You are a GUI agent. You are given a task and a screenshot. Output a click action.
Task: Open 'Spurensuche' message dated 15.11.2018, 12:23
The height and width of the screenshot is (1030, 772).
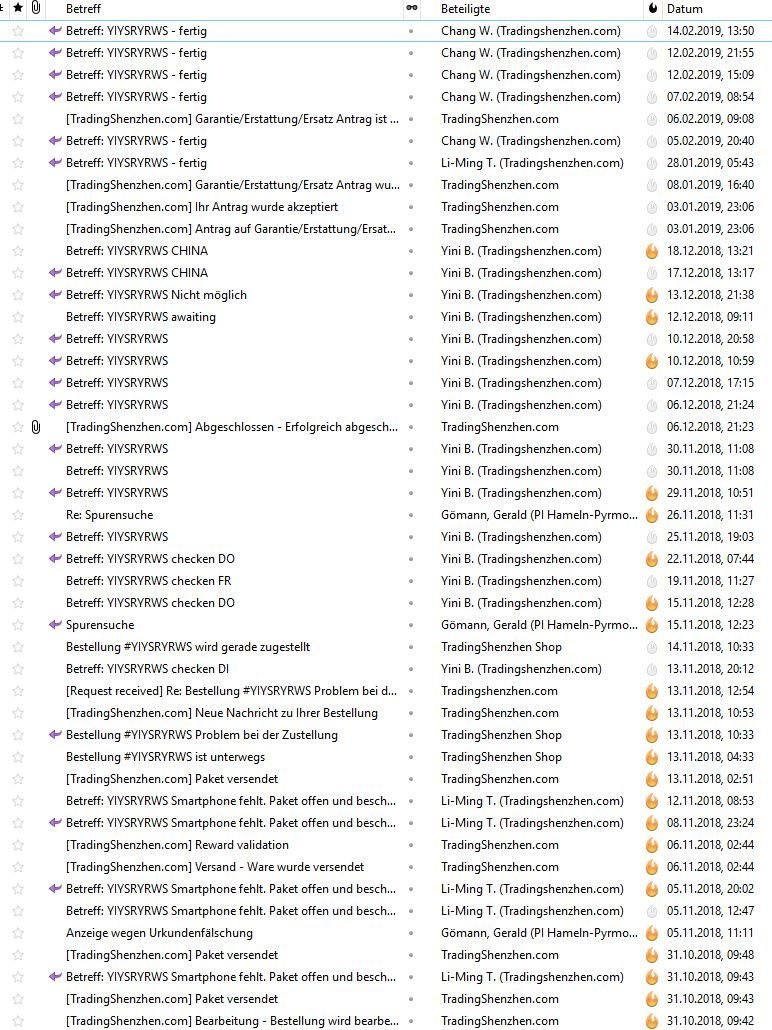(x=100, y=625)
